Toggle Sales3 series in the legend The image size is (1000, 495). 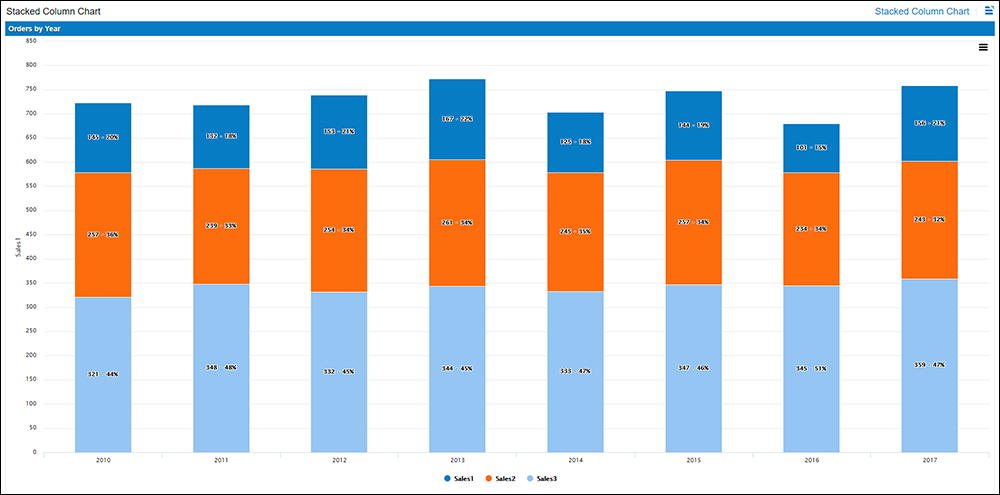[x=541, y=479]
